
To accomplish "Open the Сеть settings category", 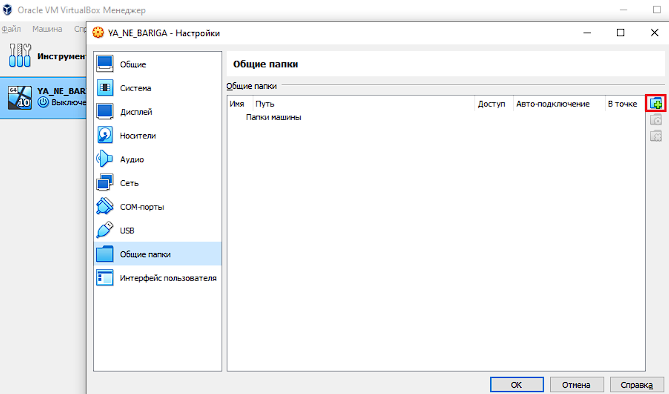I will (157, 183).
